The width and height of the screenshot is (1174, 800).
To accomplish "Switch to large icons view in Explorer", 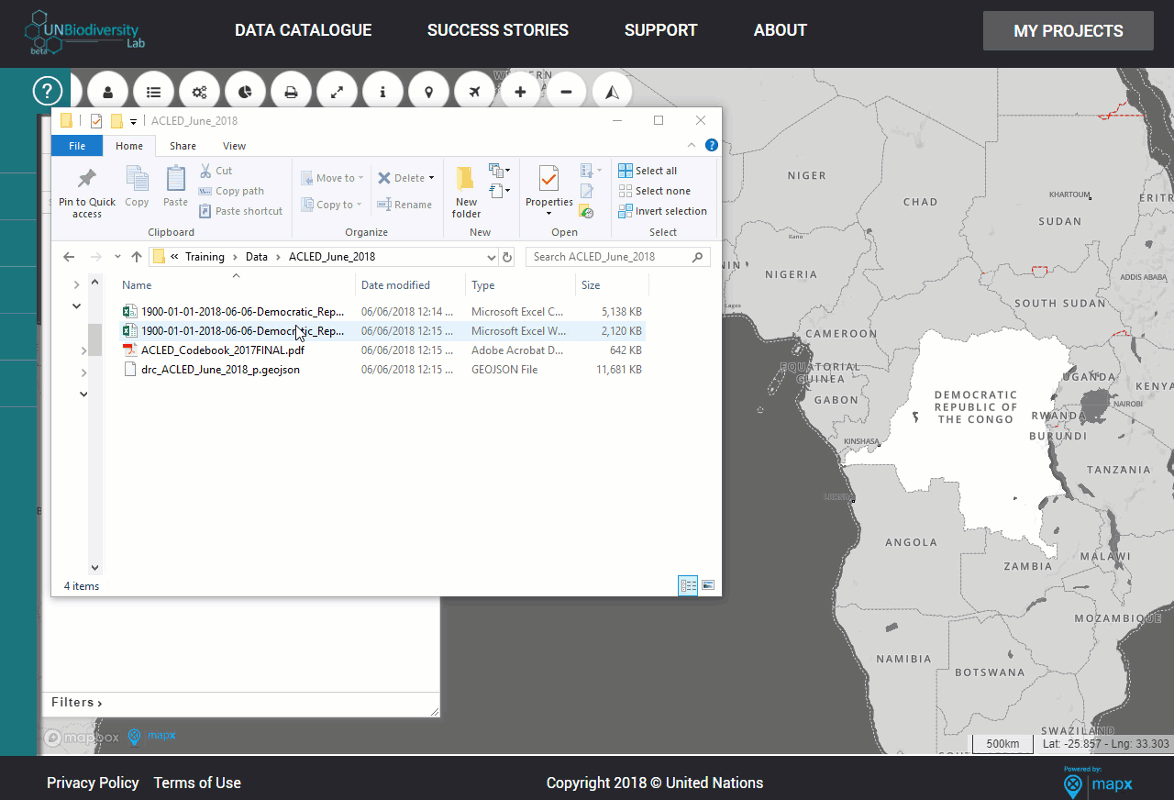I will 708,586.
